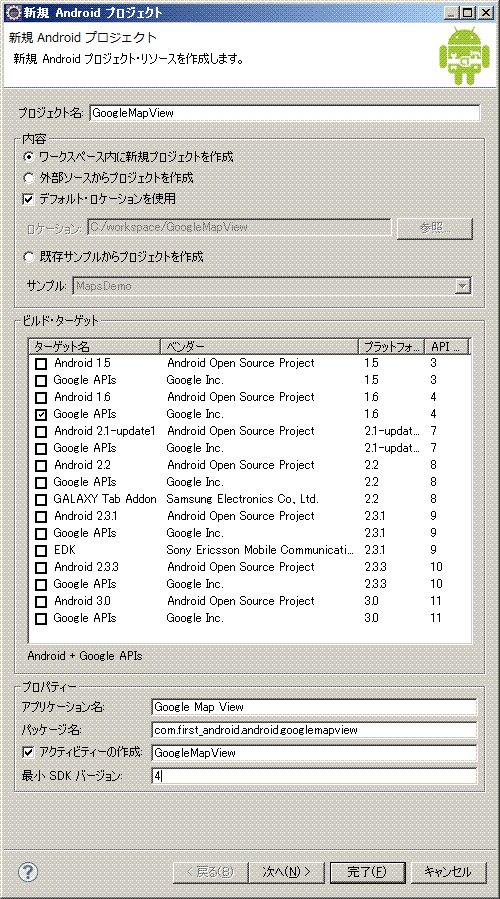Click the プロジェクト名 input field
The image size is (500, 899).
click(x=284, y=113)
